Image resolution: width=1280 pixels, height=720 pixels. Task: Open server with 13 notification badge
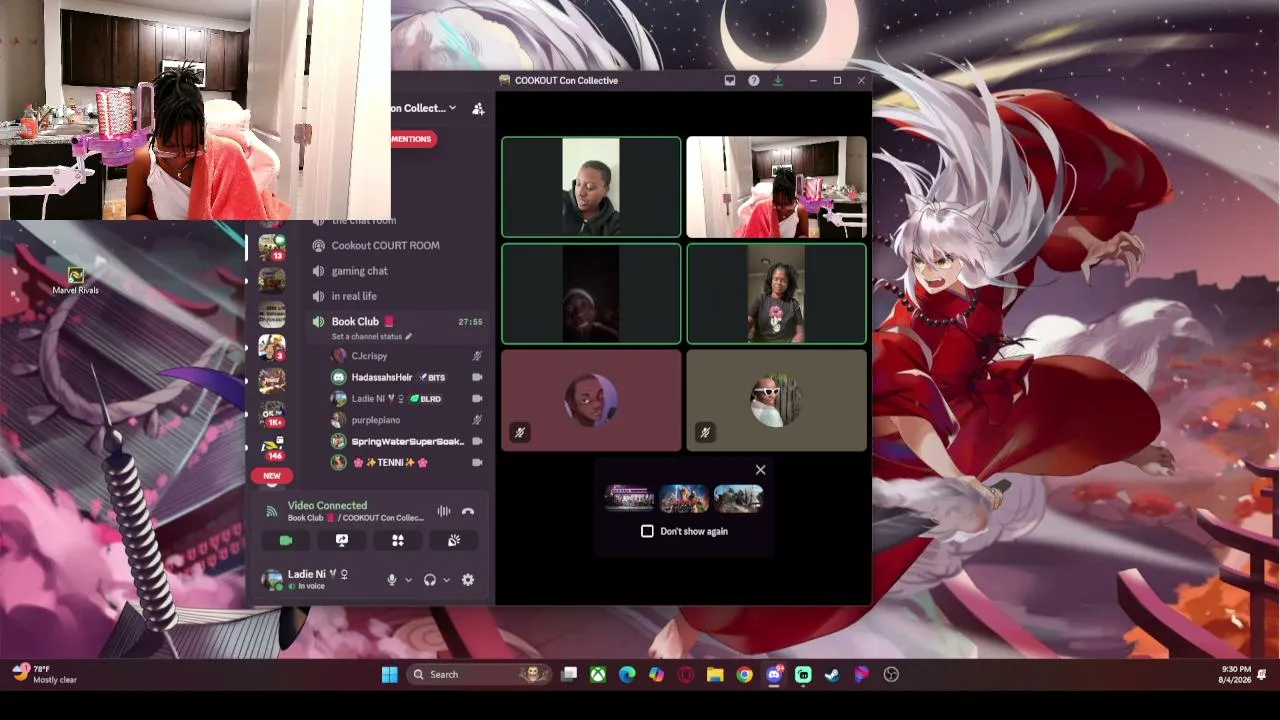[x=272, y=246]
